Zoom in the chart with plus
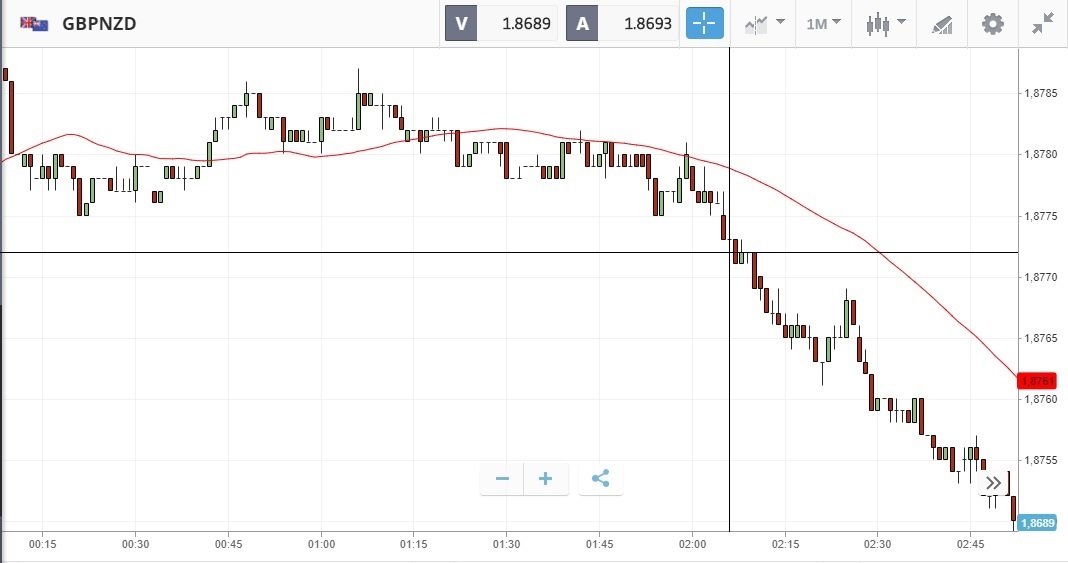Image resolution: width=1068 pixels, height=563 pixels. click(x=546, y=479)
